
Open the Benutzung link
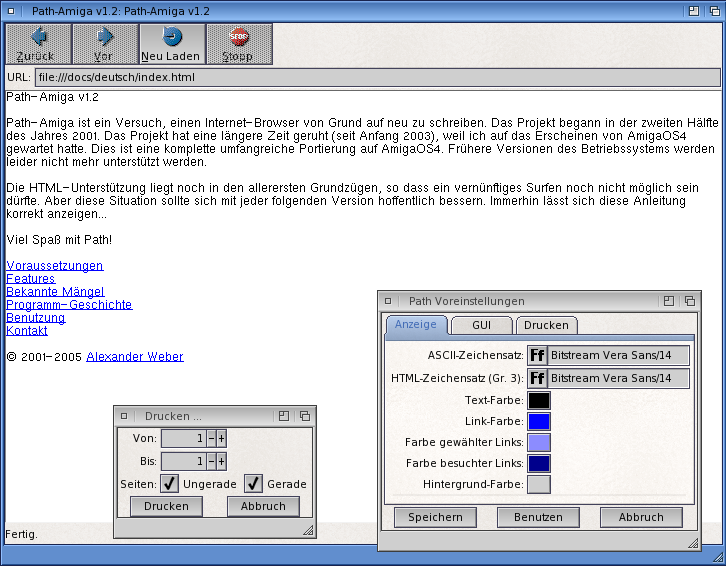click(36, 318)
